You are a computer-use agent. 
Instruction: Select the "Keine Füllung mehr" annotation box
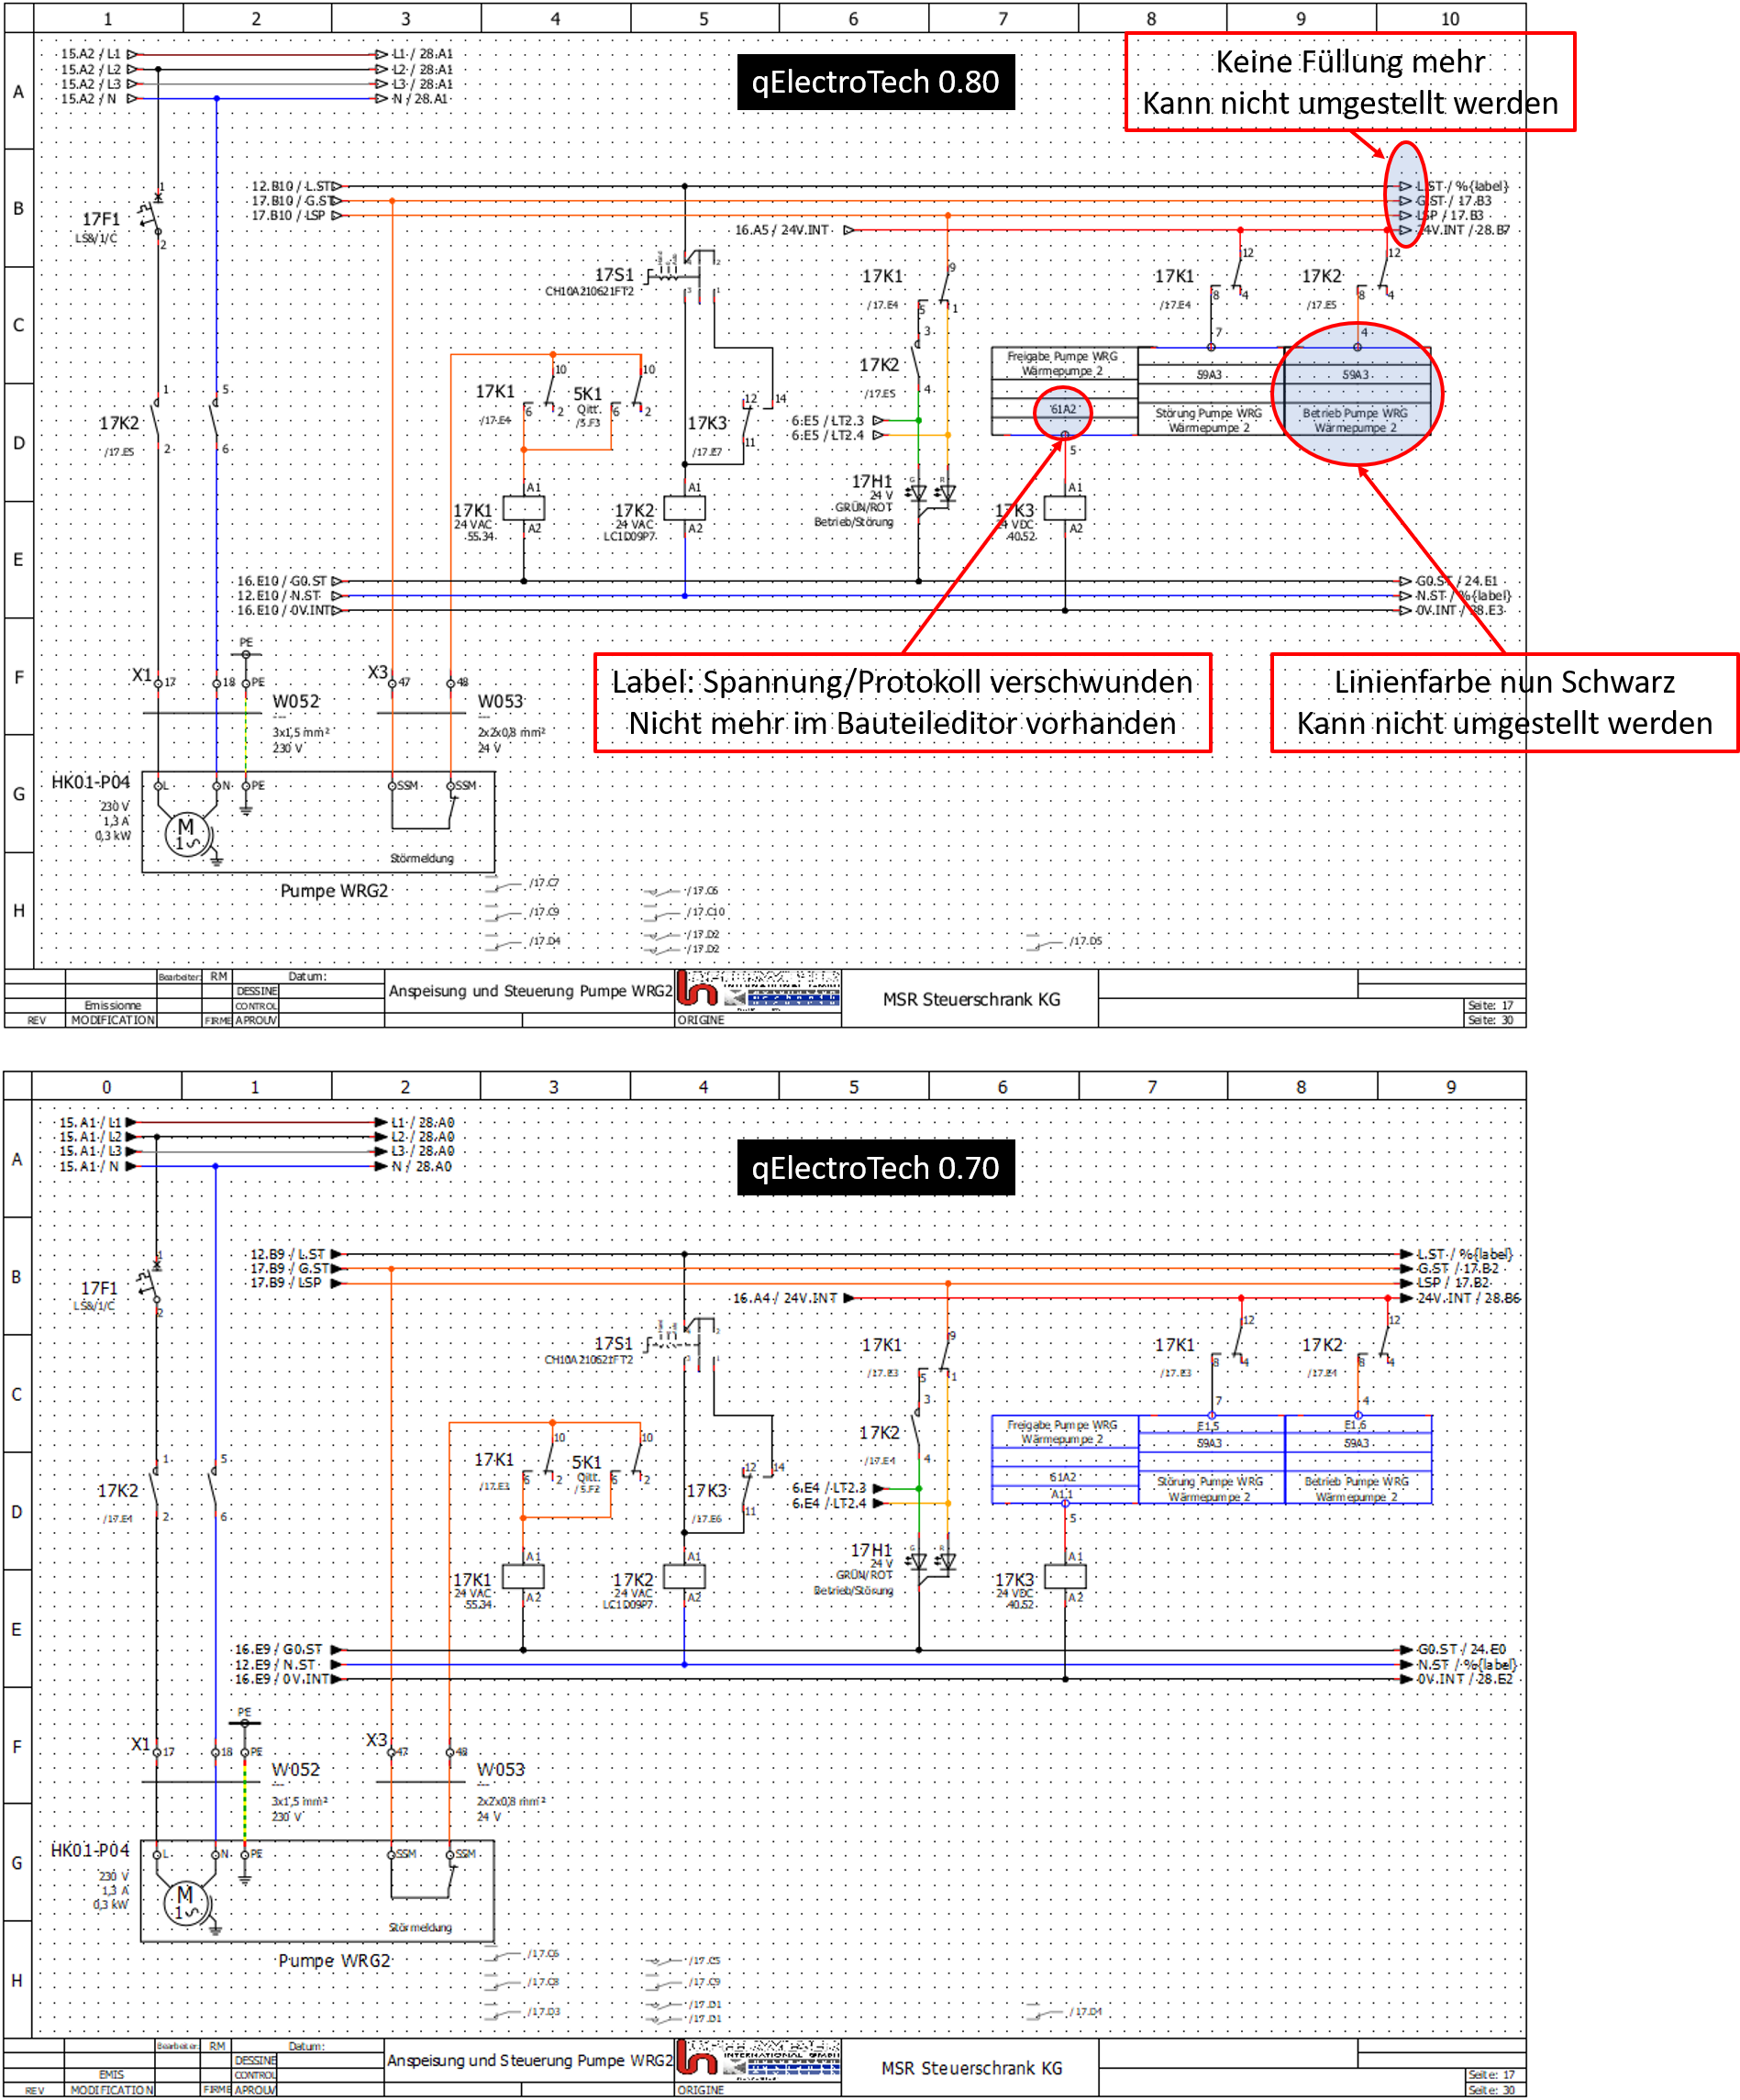[x=1350, y=82]
